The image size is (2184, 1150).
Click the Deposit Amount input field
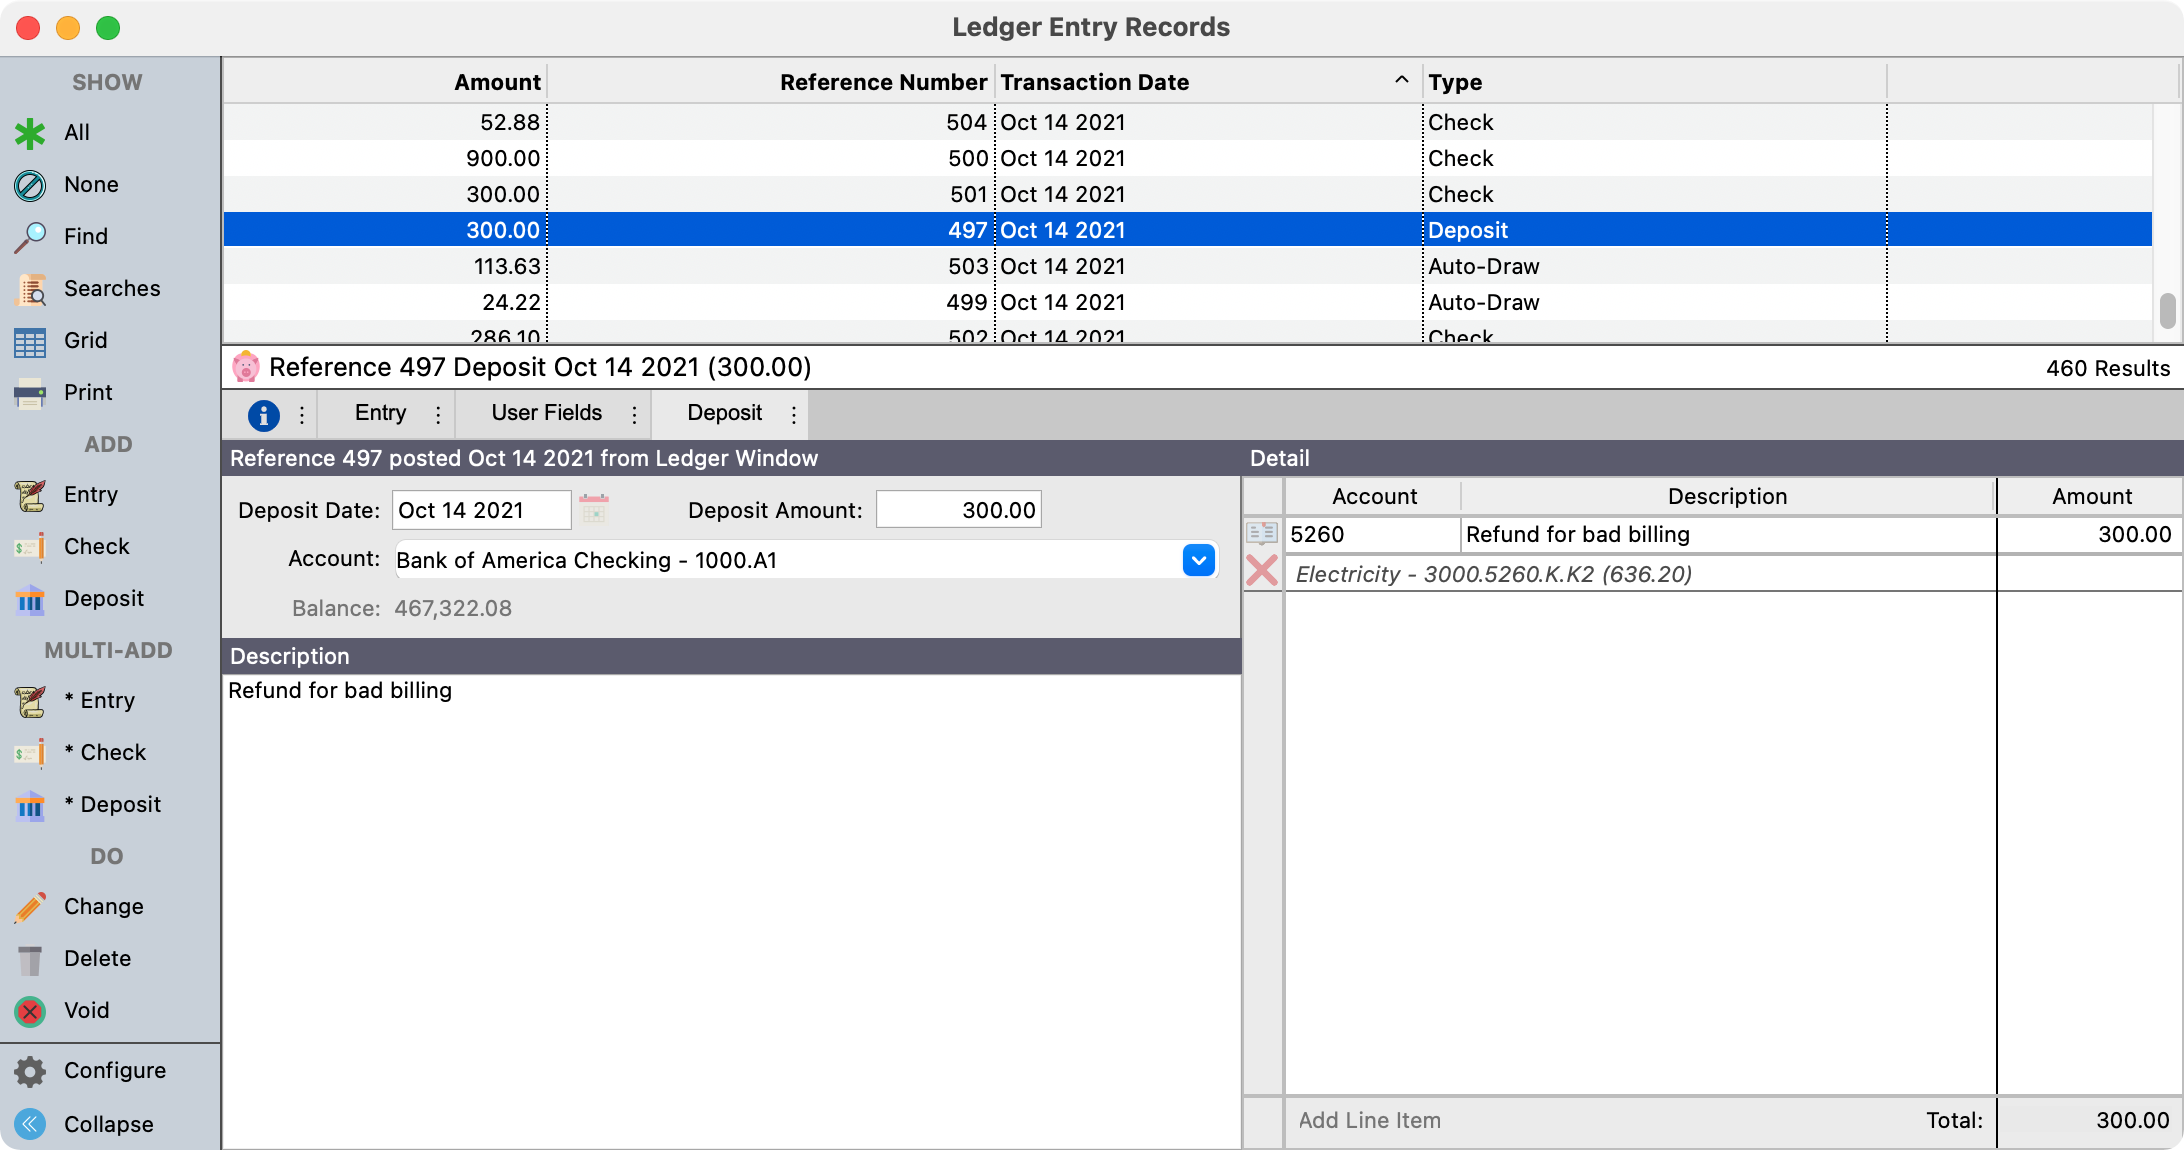[x=958, y=510]
